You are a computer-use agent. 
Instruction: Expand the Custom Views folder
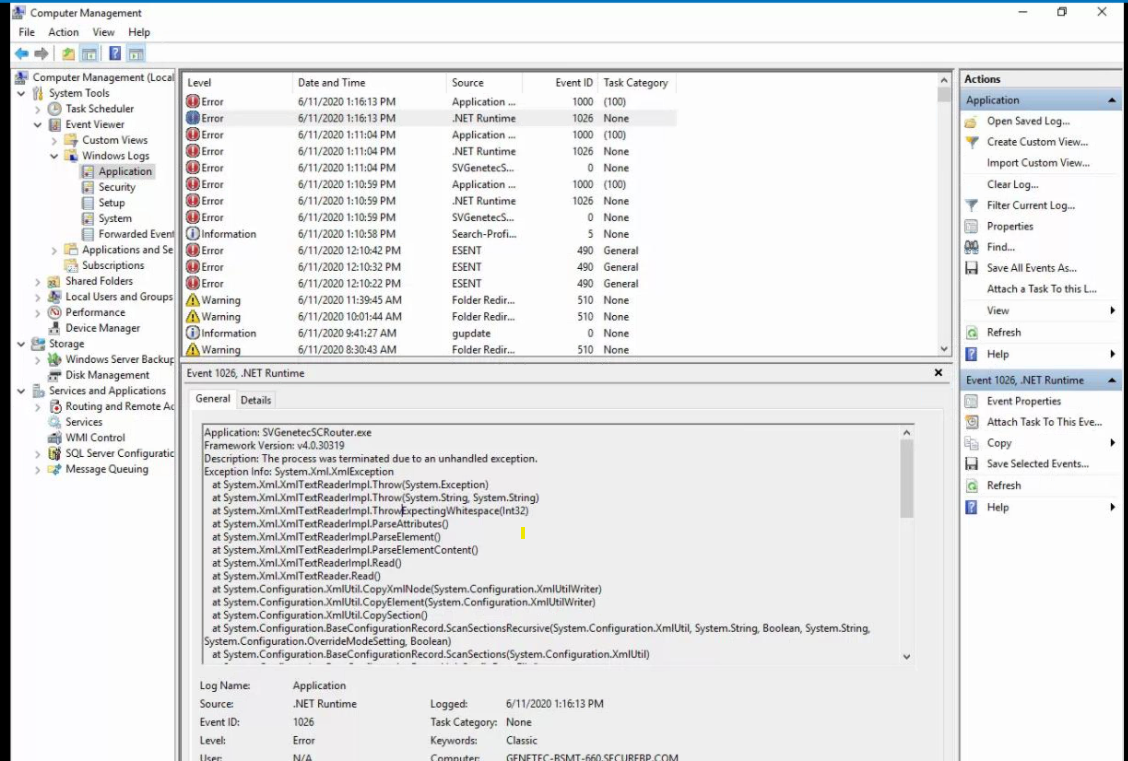point(55,141)
